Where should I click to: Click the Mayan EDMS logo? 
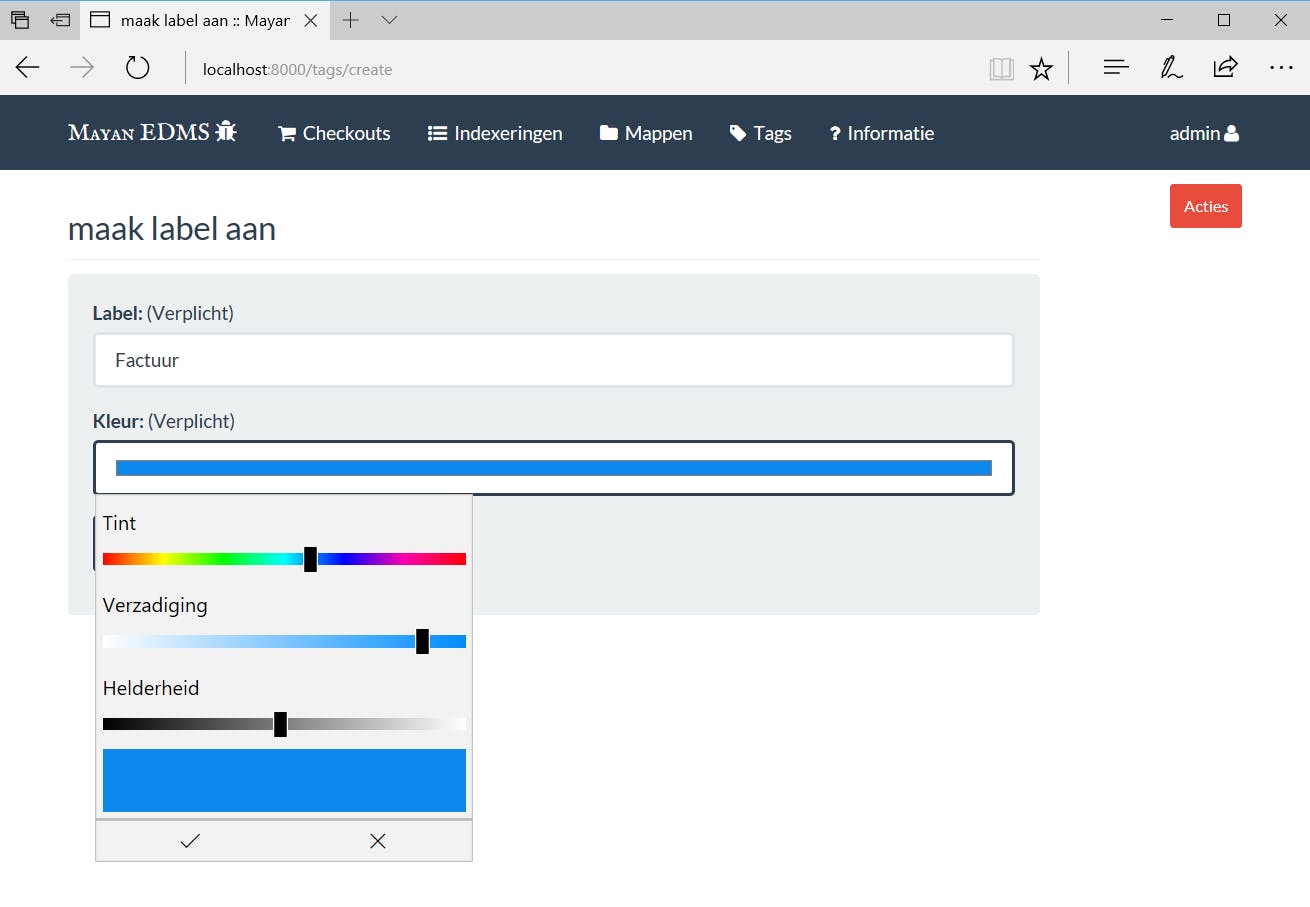pyautogui.click(x=152, y=132)
